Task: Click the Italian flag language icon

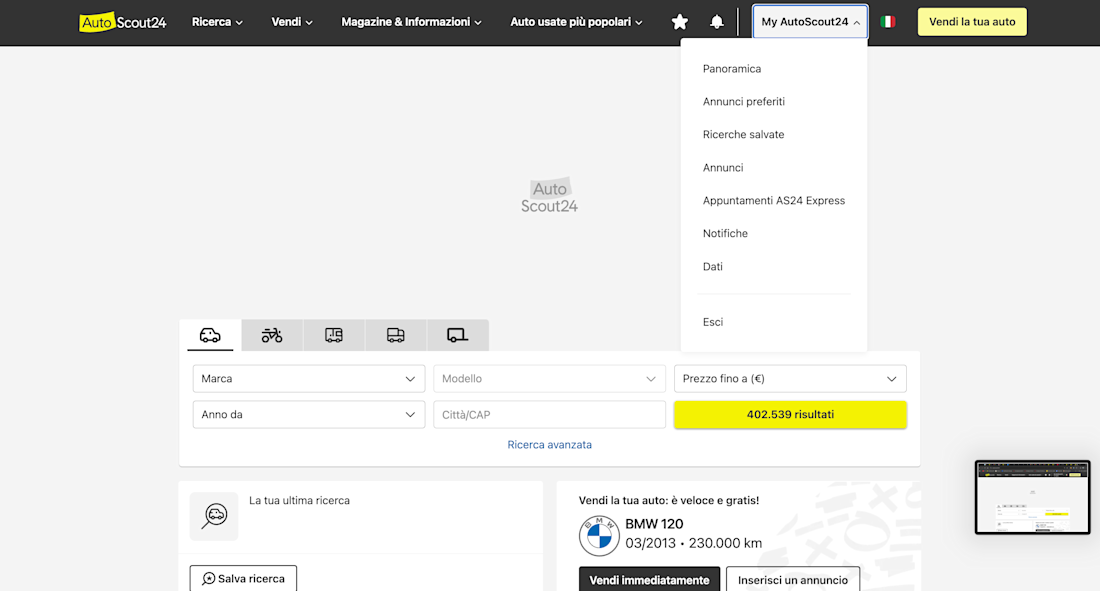Action: [888, 22]
